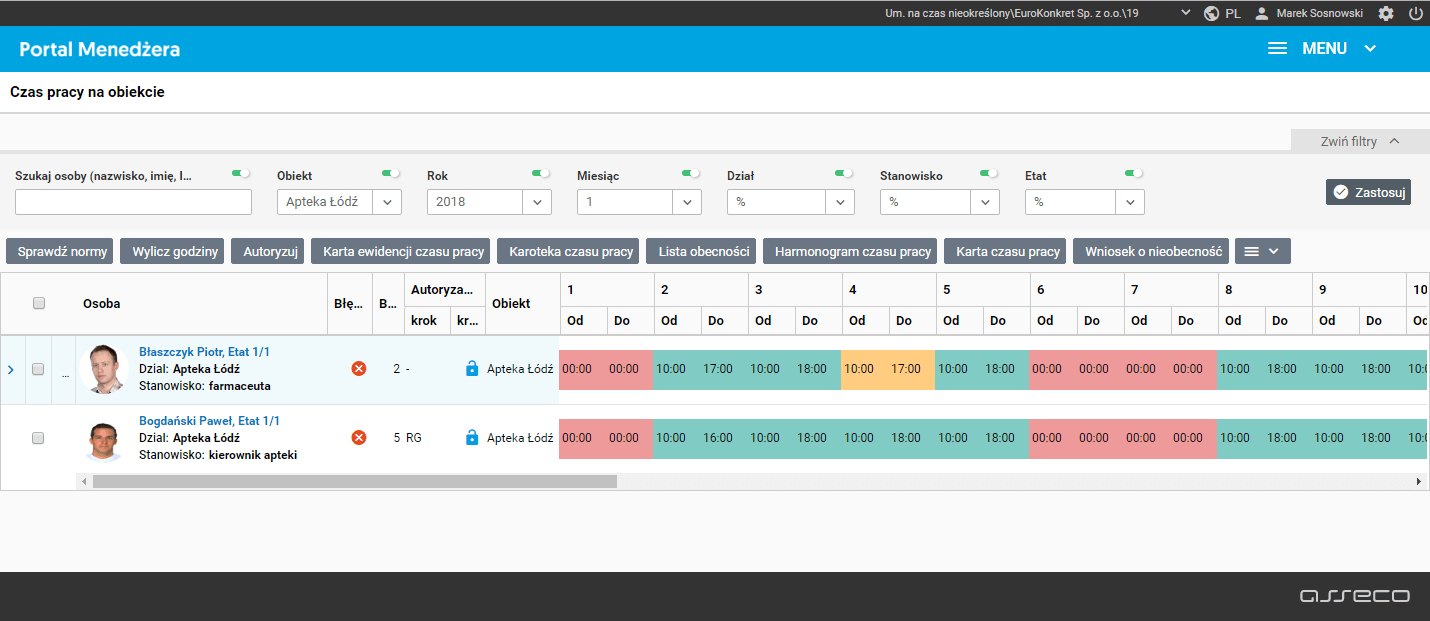Open the settings gear icon
Image resolution: width=1430 pixels, height=621 pixels.
[x=1385, y=13]
